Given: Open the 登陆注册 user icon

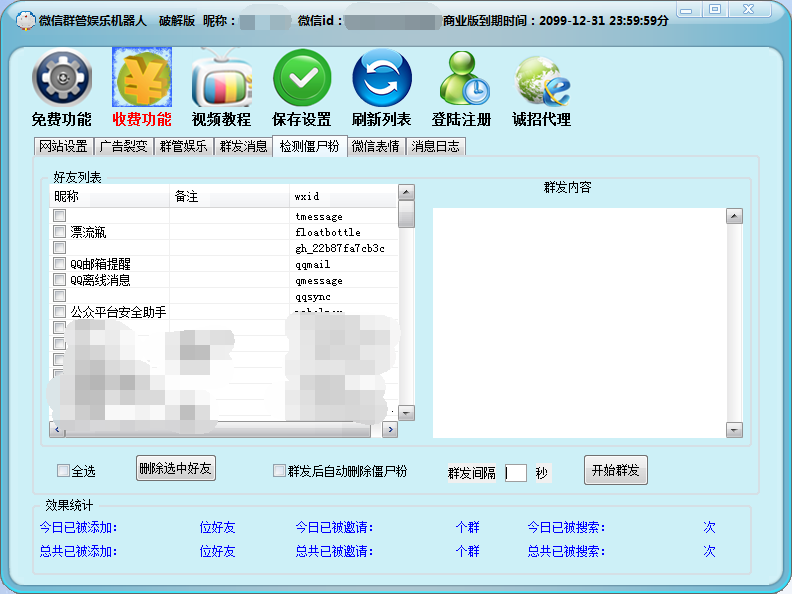Looking at the screenshot, I should point(464,78).
